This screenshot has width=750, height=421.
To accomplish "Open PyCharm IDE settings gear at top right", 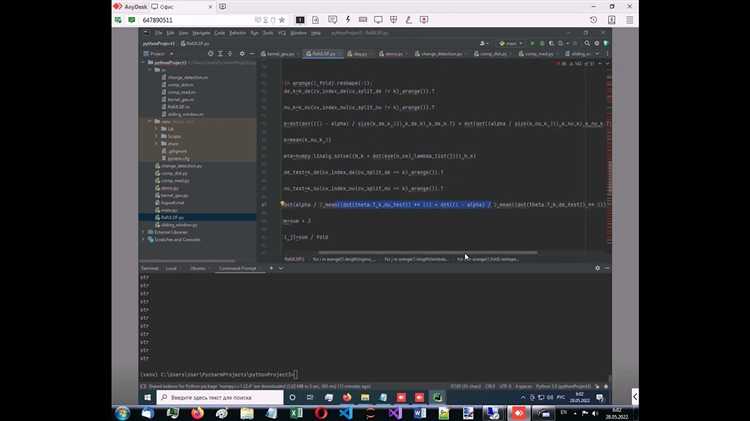I will (x=596, y=44).
